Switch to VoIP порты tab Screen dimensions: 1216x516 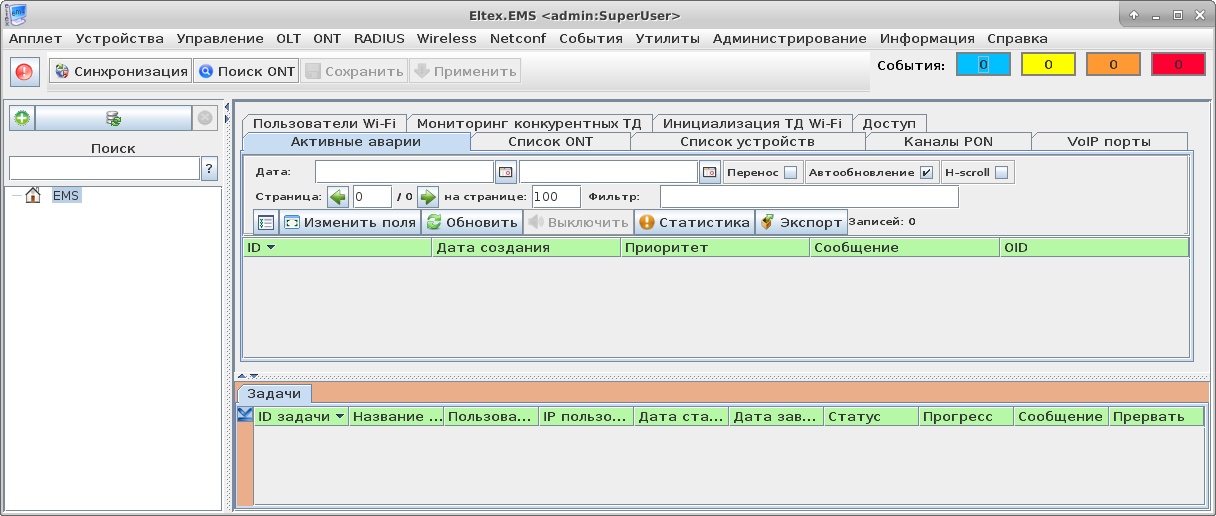pos(1109,142)
